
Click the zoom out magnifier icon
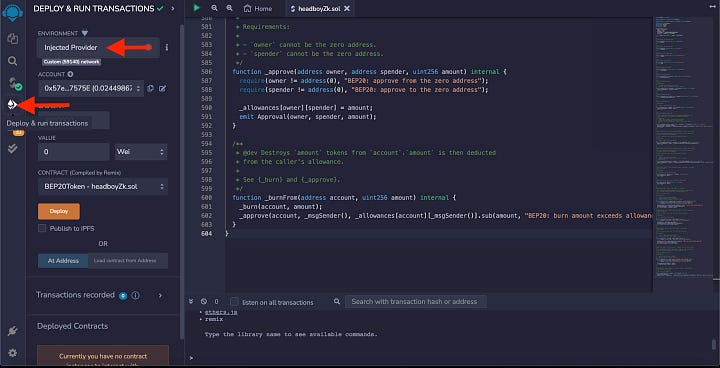pyautogui.click(x=214, y=8)
